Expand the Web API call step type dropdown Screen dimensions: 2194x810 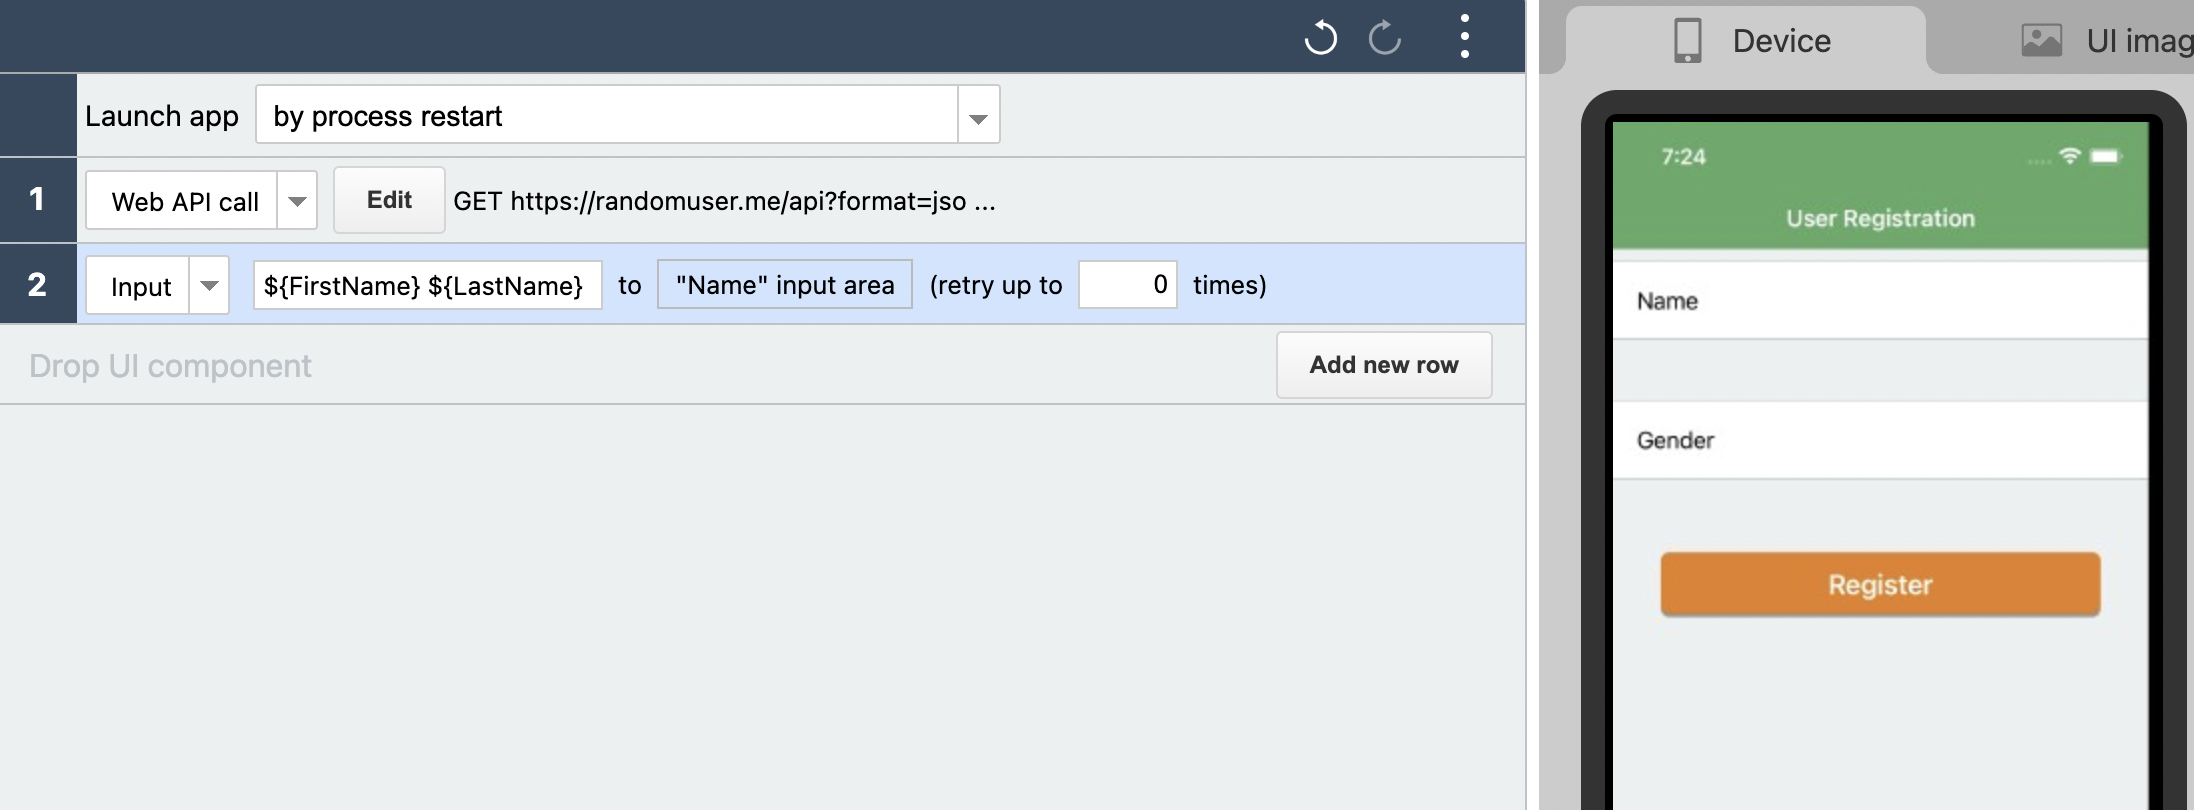(297, 201)
